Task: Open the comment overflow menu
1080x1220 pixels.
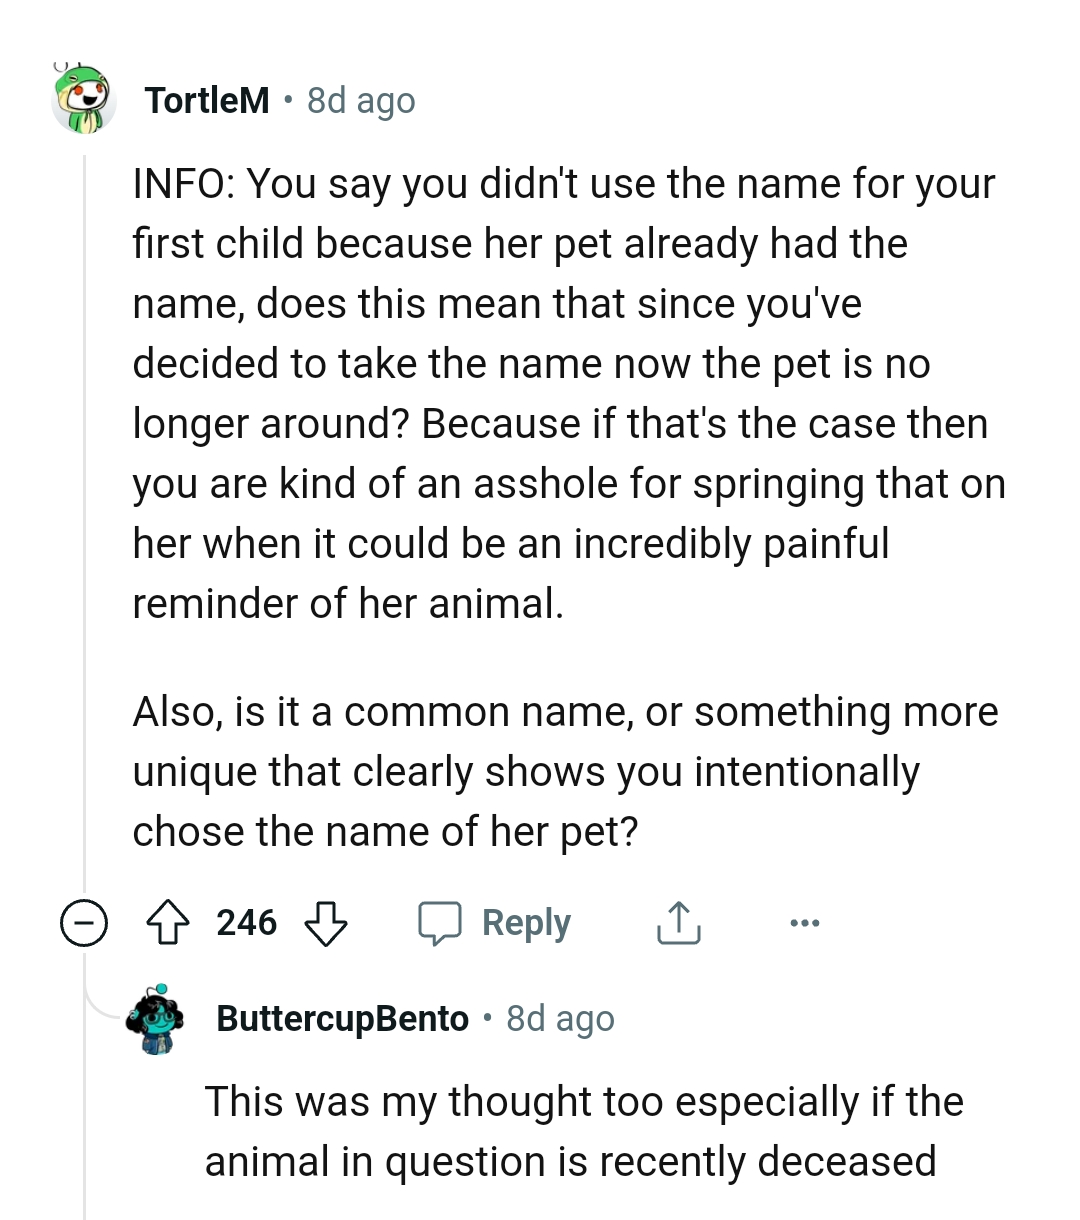Action: 805,922
